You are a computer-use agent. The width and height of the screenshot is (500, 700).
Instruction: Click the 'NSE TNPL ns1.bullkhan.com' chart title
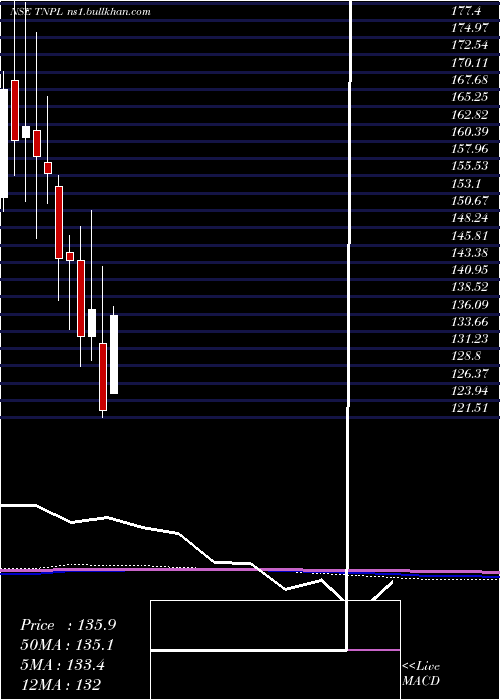point(80,12)
